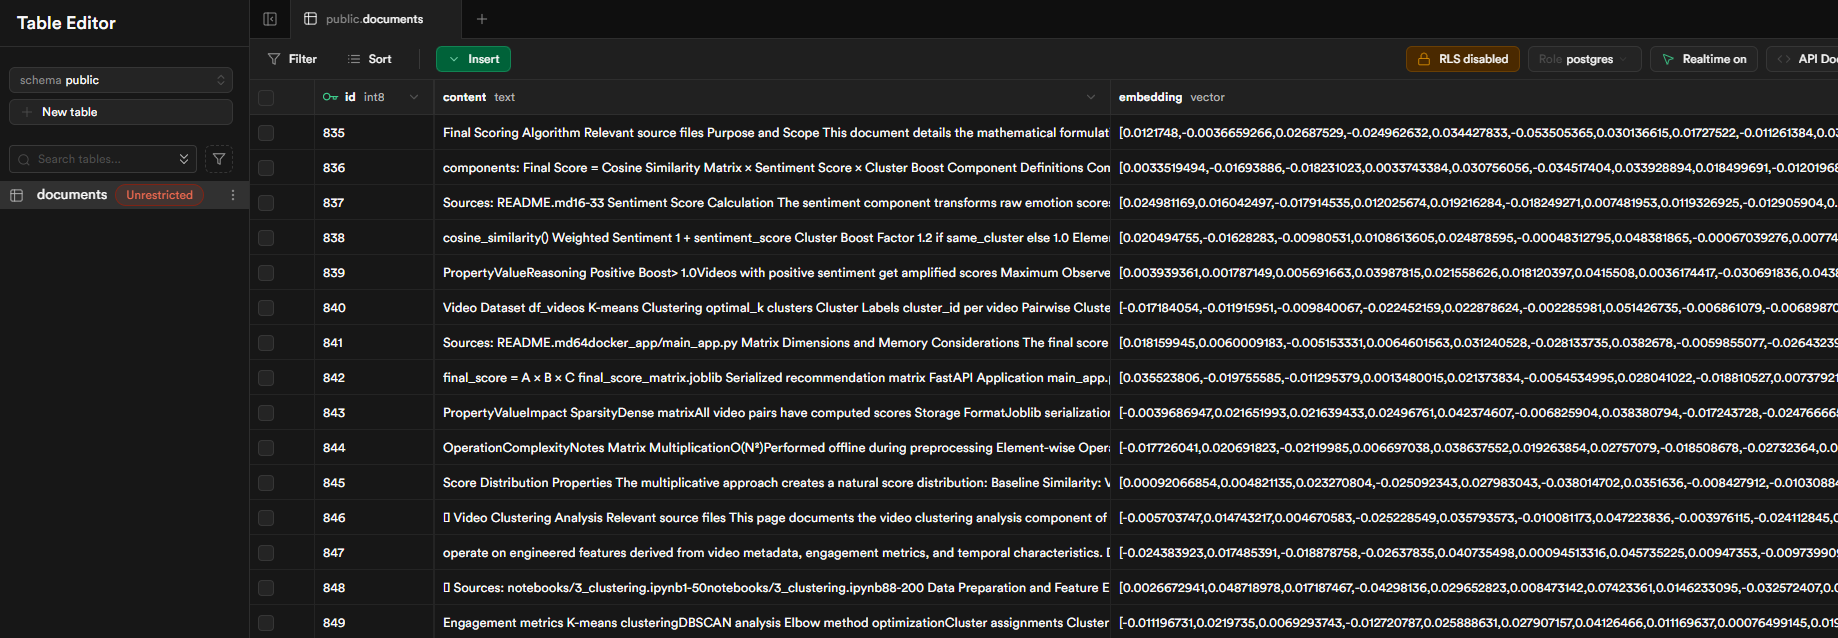
Task: Open the Role postgres selector
Action: coord(1584,59)
